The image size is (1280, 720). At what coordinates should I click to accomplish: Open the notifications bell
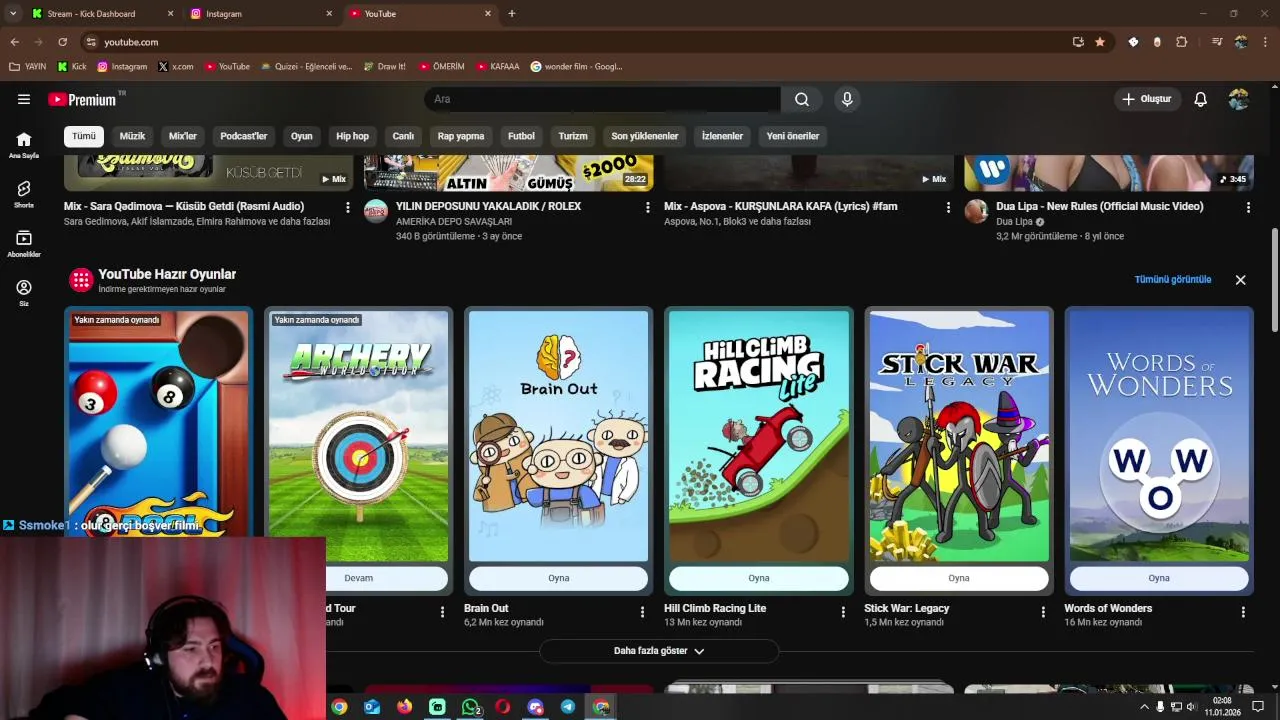pos(1200,99)
